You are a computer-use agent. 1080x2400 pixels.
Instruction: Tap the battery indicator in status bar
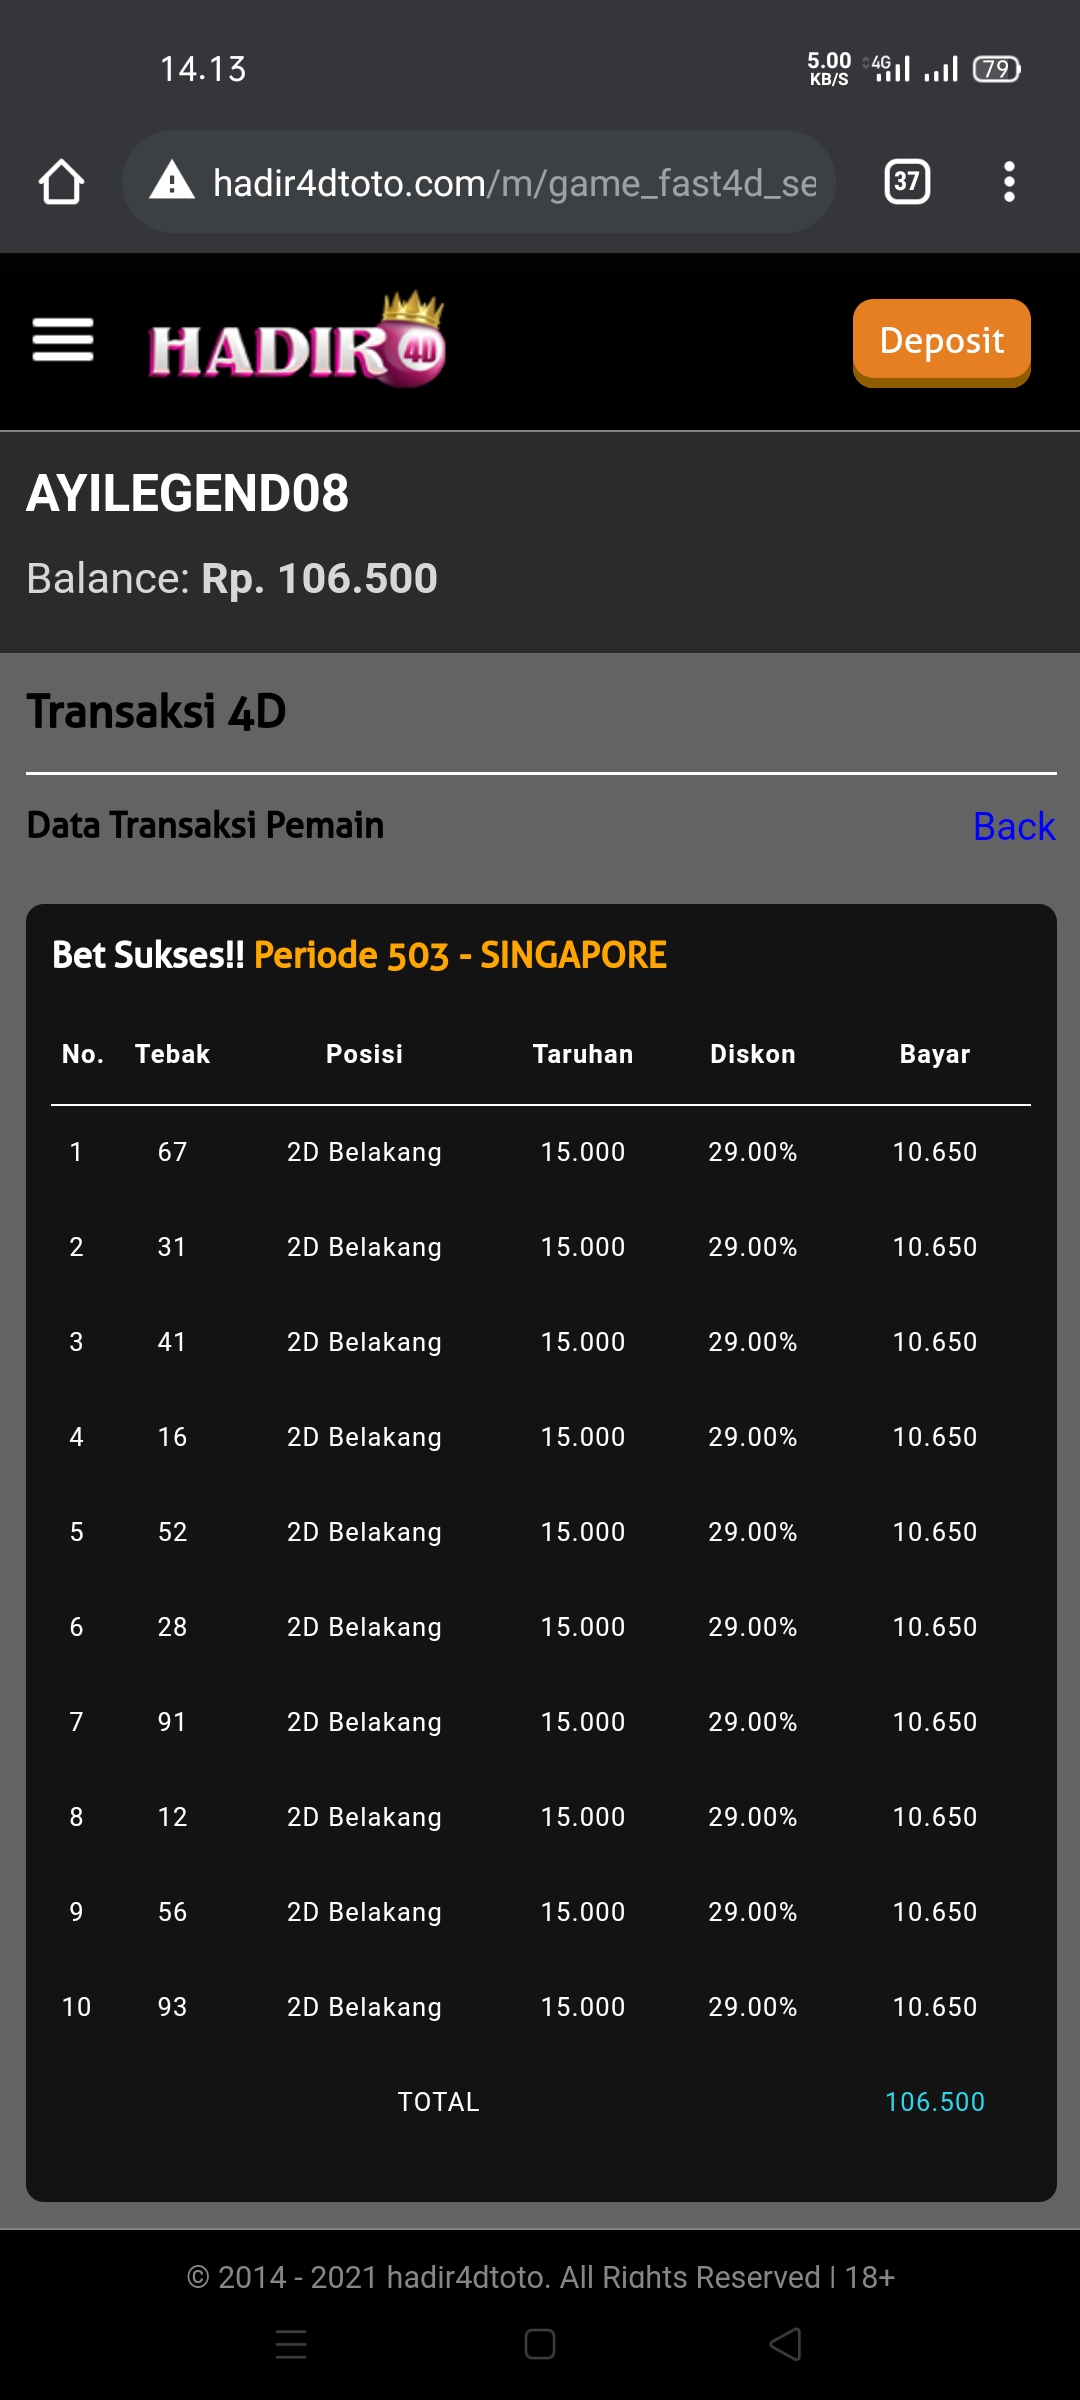[996, 69]
